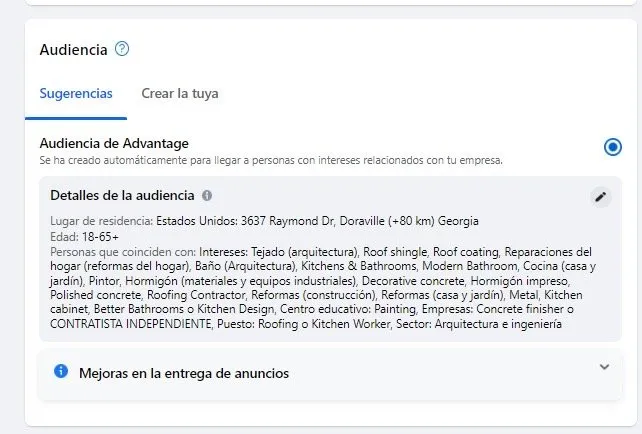
Task: Open the Crear la tuya tab
Action: tap(180, 94)
